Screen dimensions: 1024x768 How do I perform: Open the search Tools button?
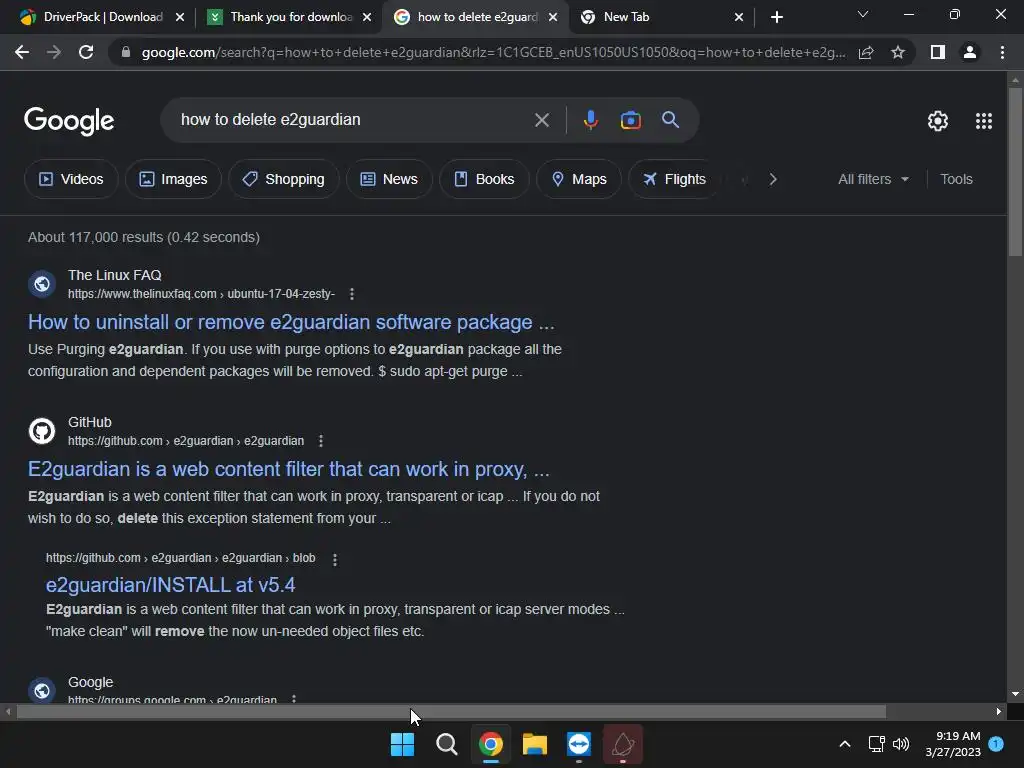pyautogui.click(x=956, y=179)
